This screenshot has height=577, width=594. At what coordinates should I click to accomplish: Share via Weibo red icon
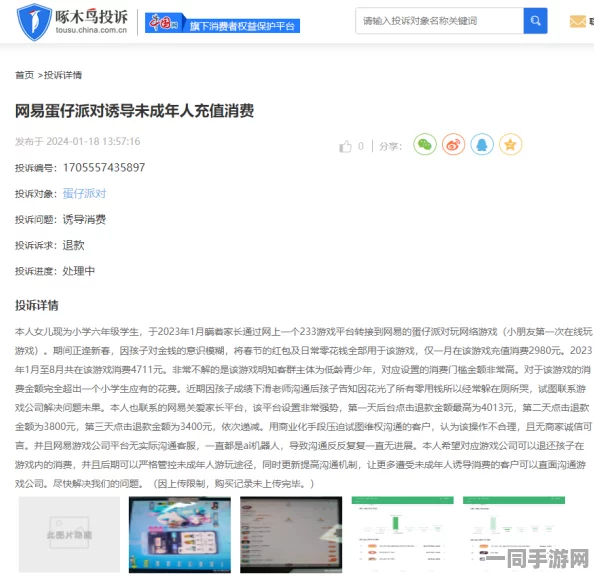[453, 144]
